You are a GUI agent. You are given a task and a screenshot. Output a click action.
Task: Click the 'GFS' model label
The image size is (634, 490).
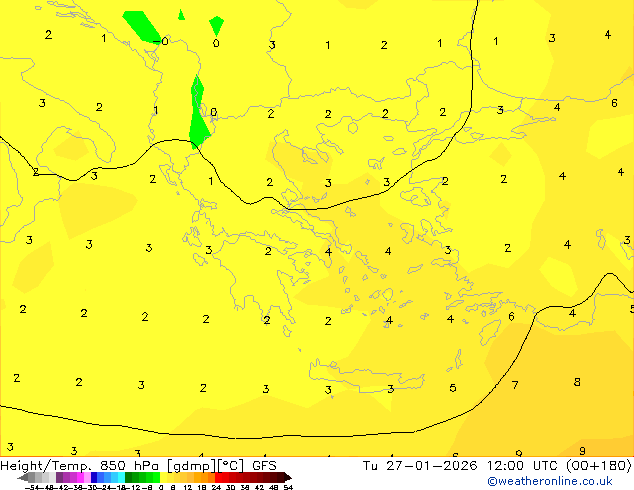tap(264, 465)
